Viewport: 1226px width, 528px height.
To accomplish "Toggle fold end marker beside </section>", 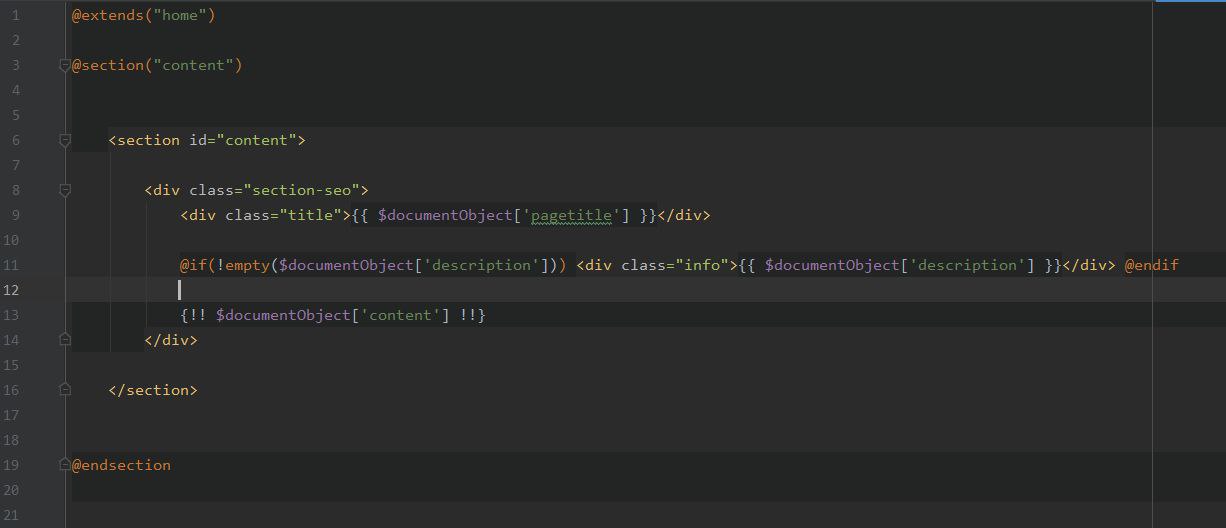I will (x=65, y=390).
